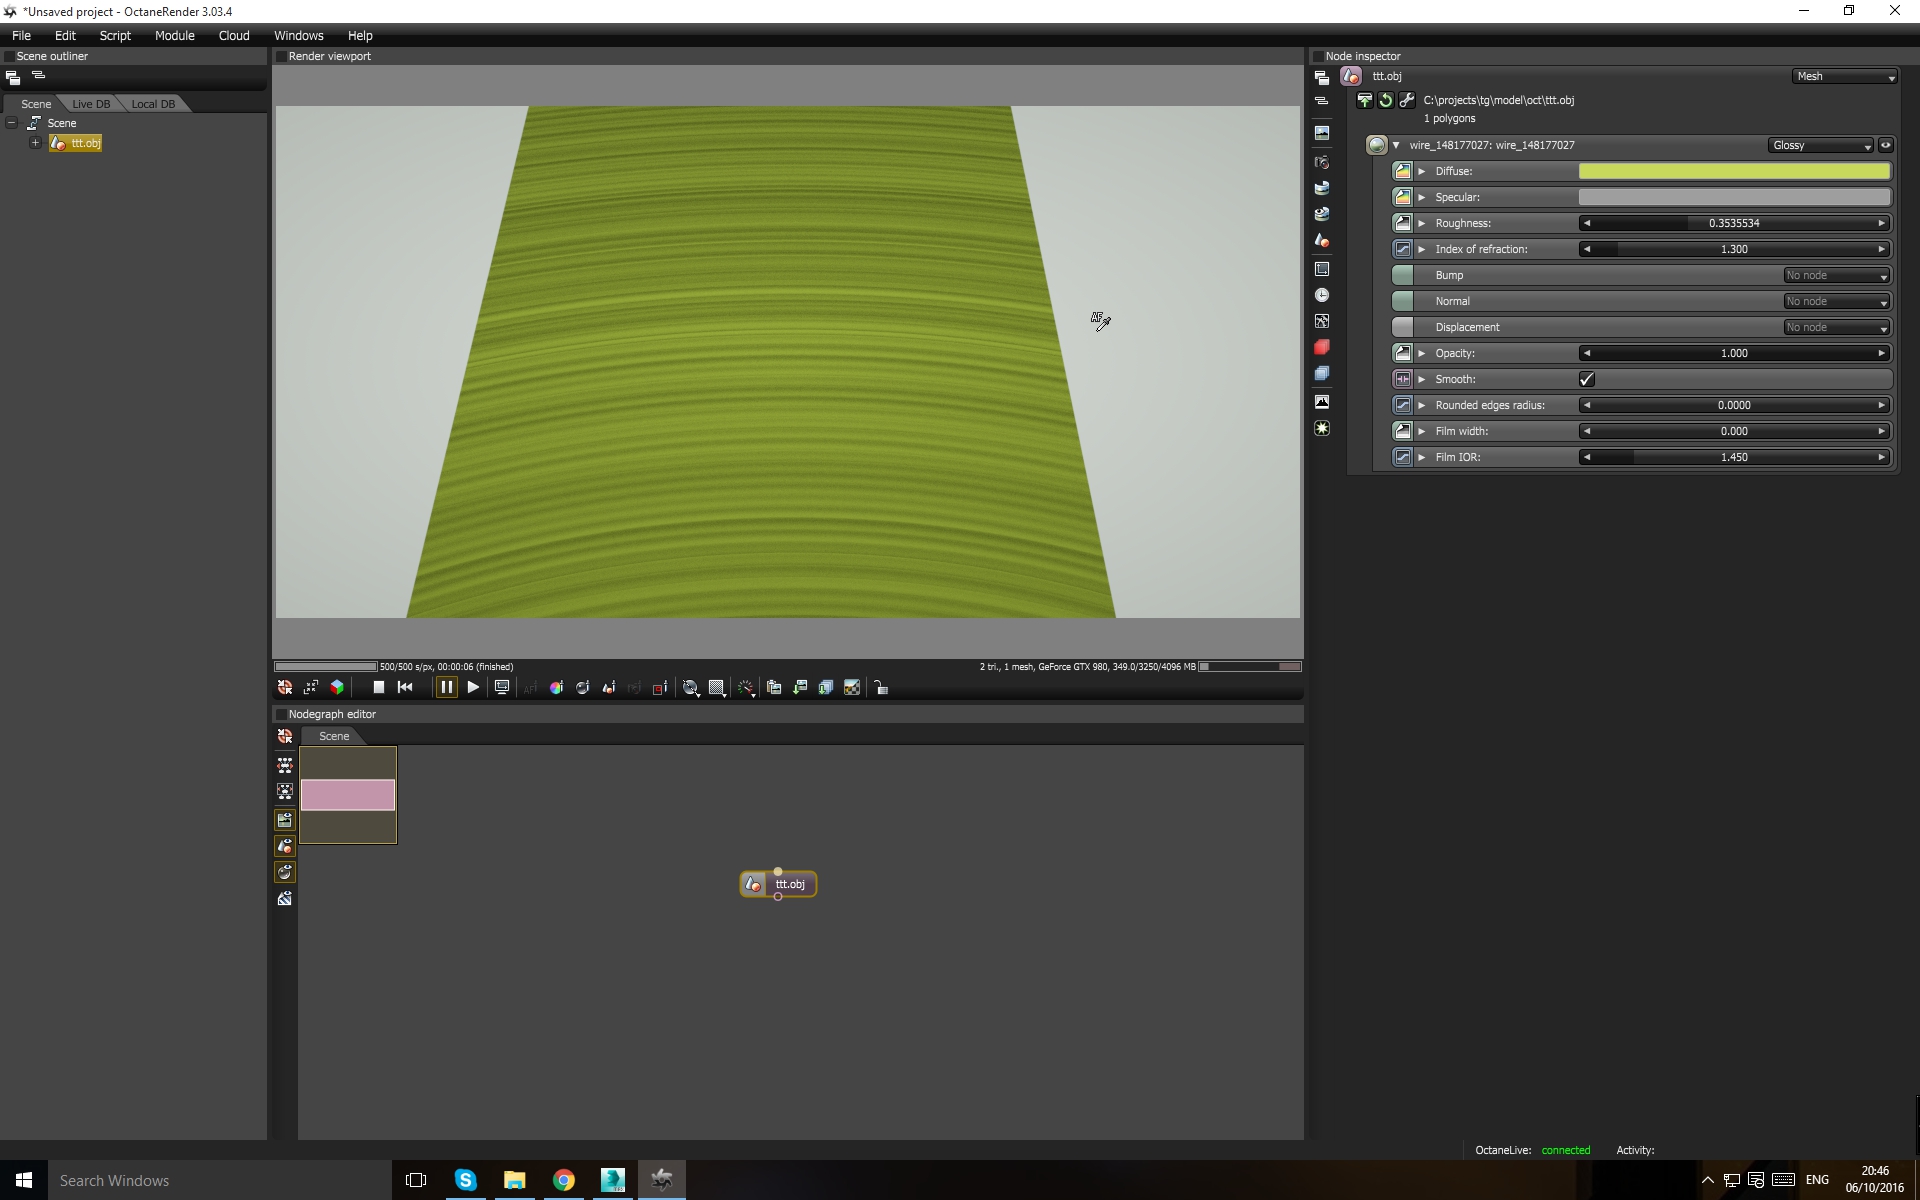1920x1200 pixels.
Task: Open the Chrome browser from taskbar
Action: coord(564,1180)
